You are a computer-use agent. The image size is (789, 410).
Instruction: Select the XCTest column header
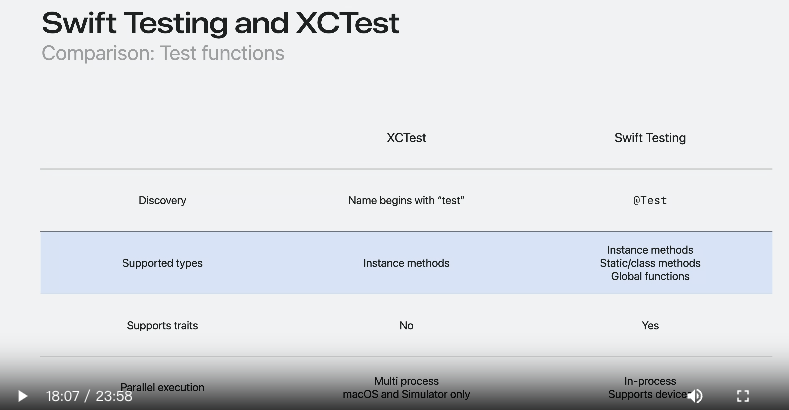point(406,138)
